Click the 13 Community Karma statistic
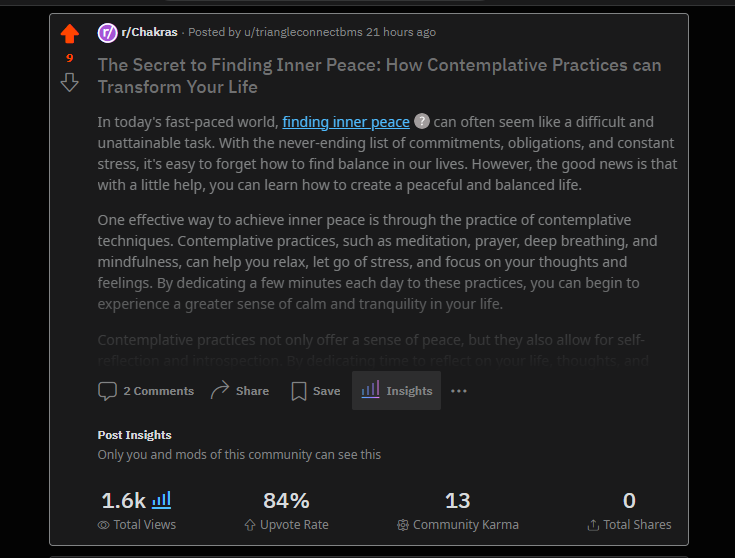The image size is (735, 558). click(x=457, y=501)
